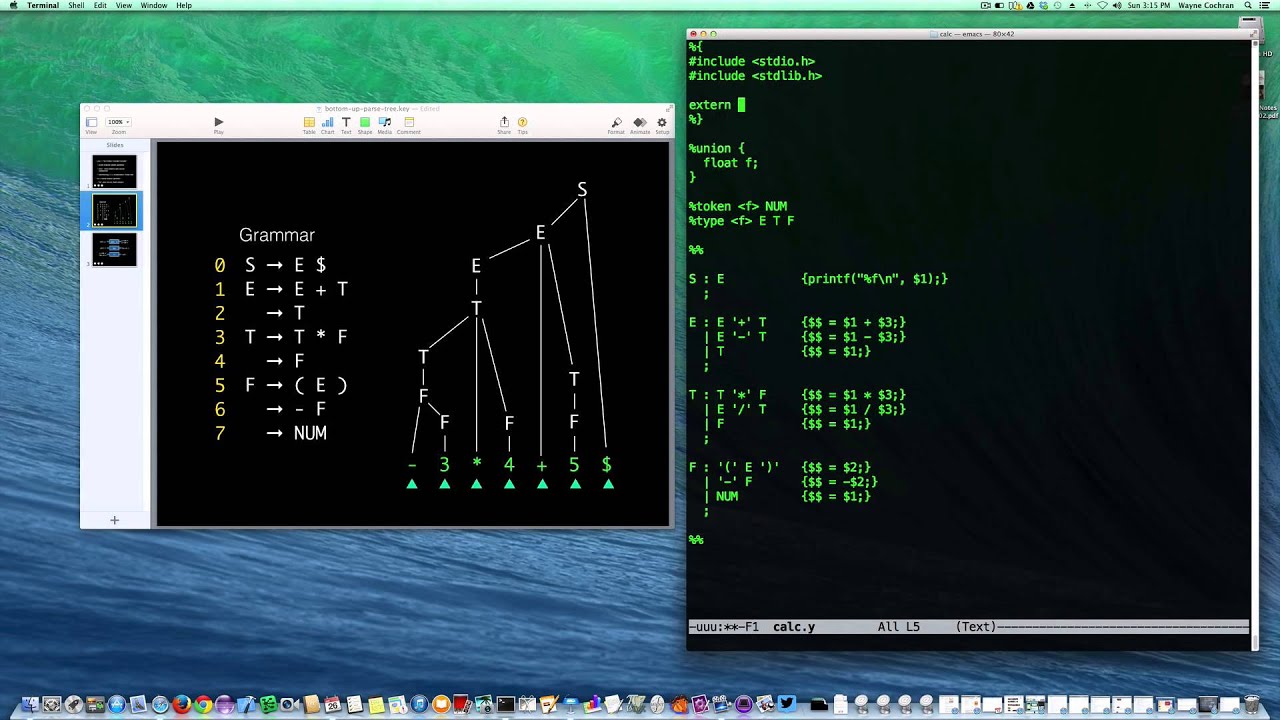The width and height of the screenshot is (1280, 720).
Task: Open Finder from the Dock
Action: 29,705
